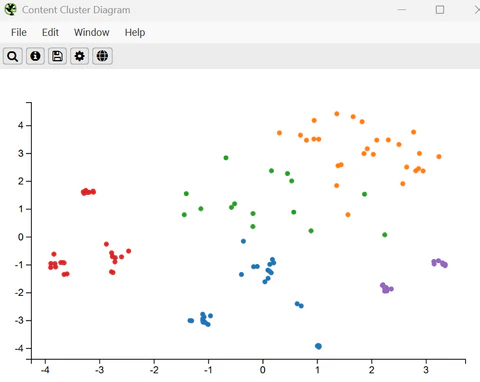Minimize the Content Cluster Diagram window
Viewport: 480px width, 382px height.
[402, 10]
